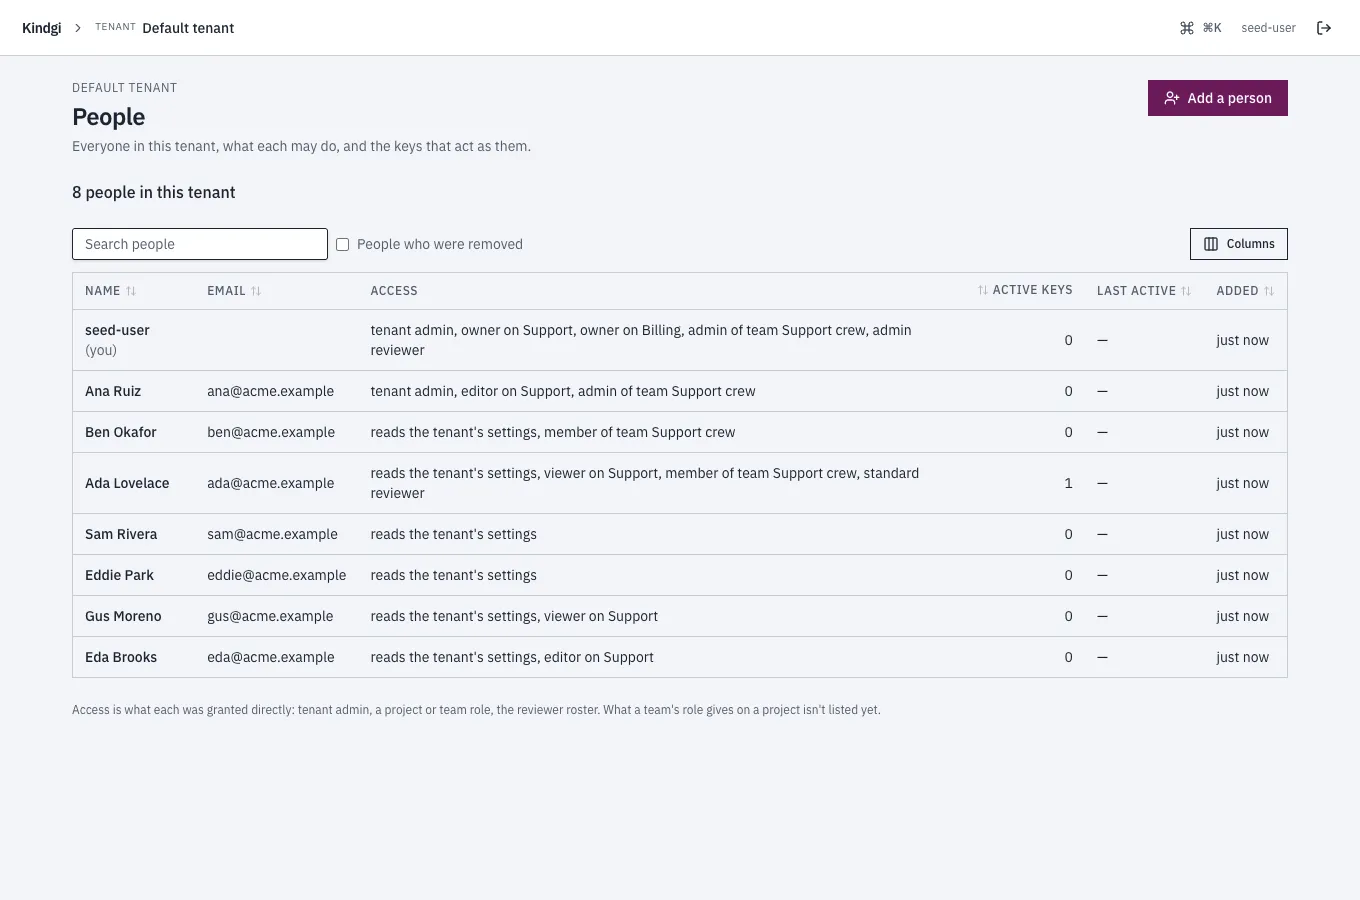This screenshot has width=1360, height=900.
Task: Sort by Last Active column arrows
Action: (1186, 291)
